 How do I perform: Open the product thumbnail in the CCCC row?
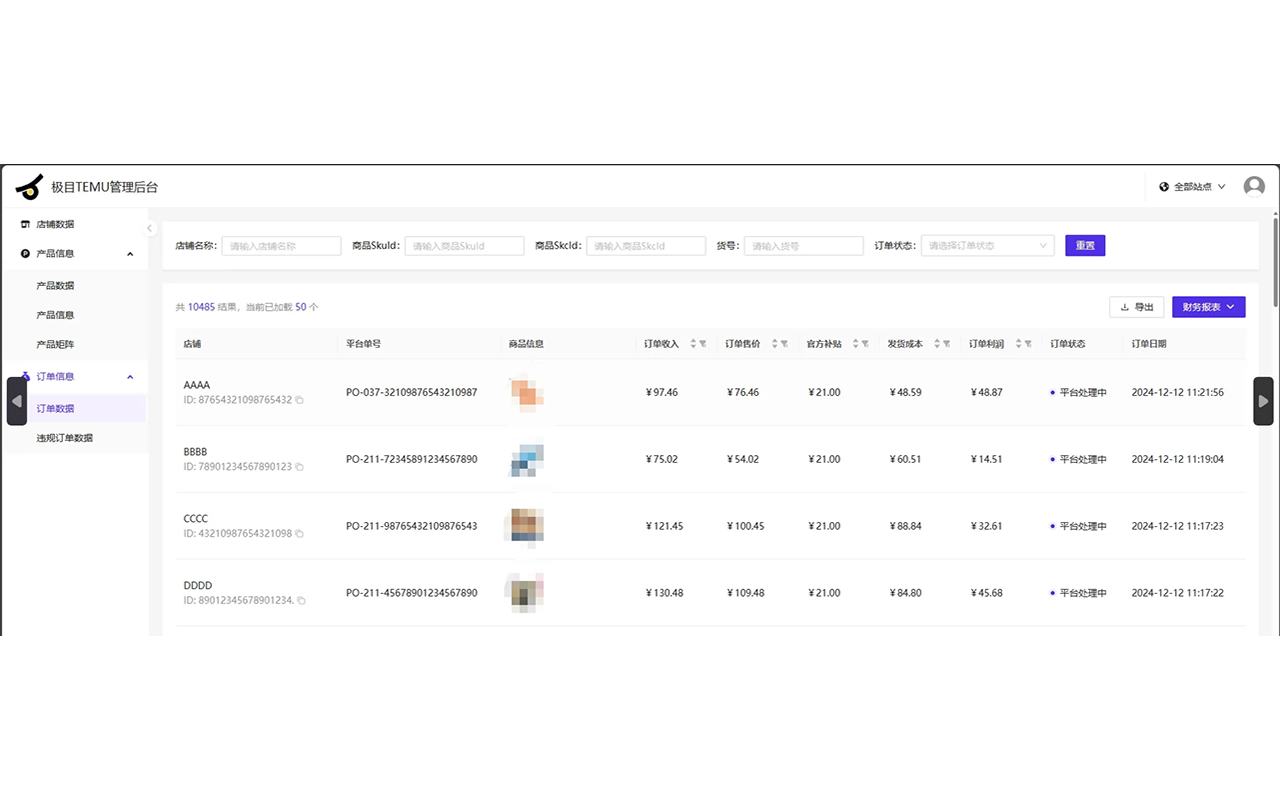[527, 526]
